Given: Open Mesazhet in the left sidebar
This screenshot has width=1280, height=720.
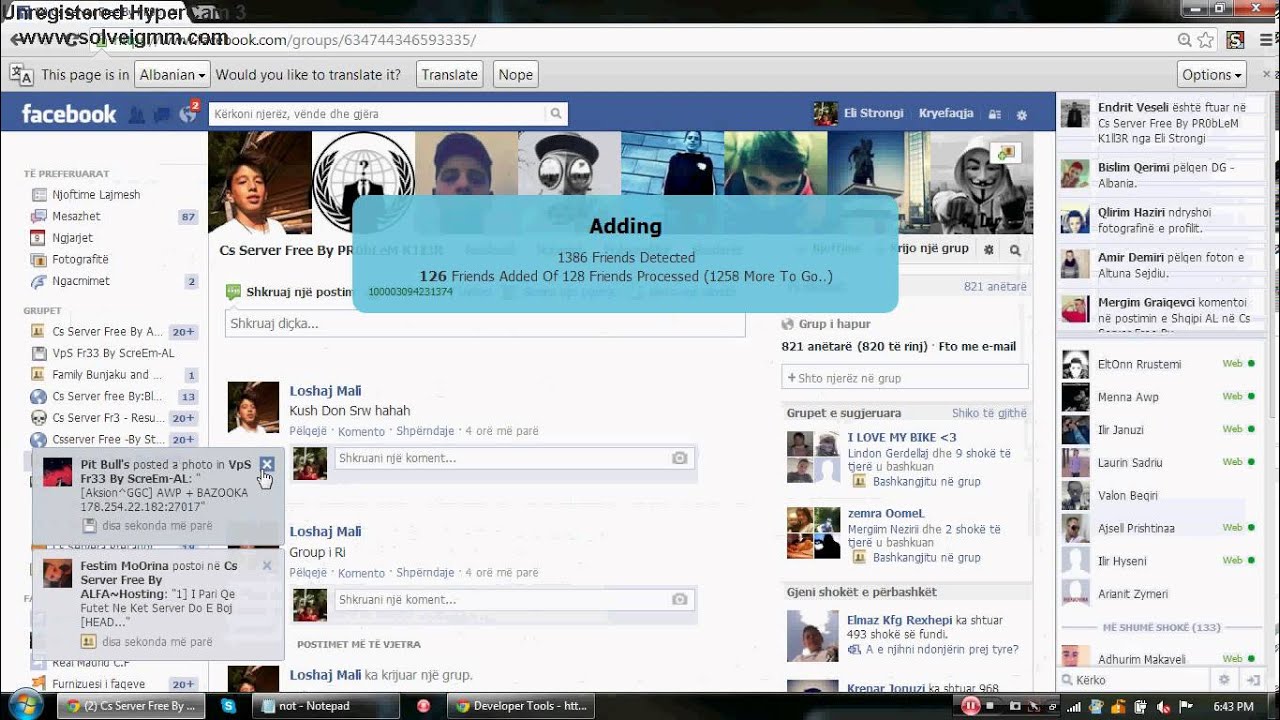Looking at the screenshot, I should point(76,216).
